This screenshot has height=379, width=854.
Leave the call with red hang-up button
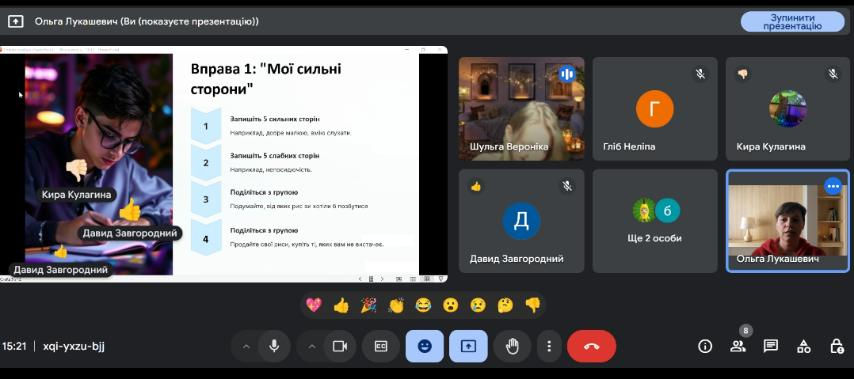click(591, 346)
